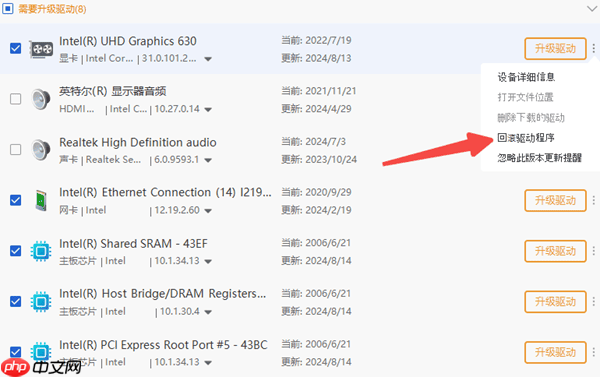Uncheck the Intel UHD Graphics 630 checkbox
Image resolution: width=600 pixels, height=377 pixels.
(x=15, y=49)
